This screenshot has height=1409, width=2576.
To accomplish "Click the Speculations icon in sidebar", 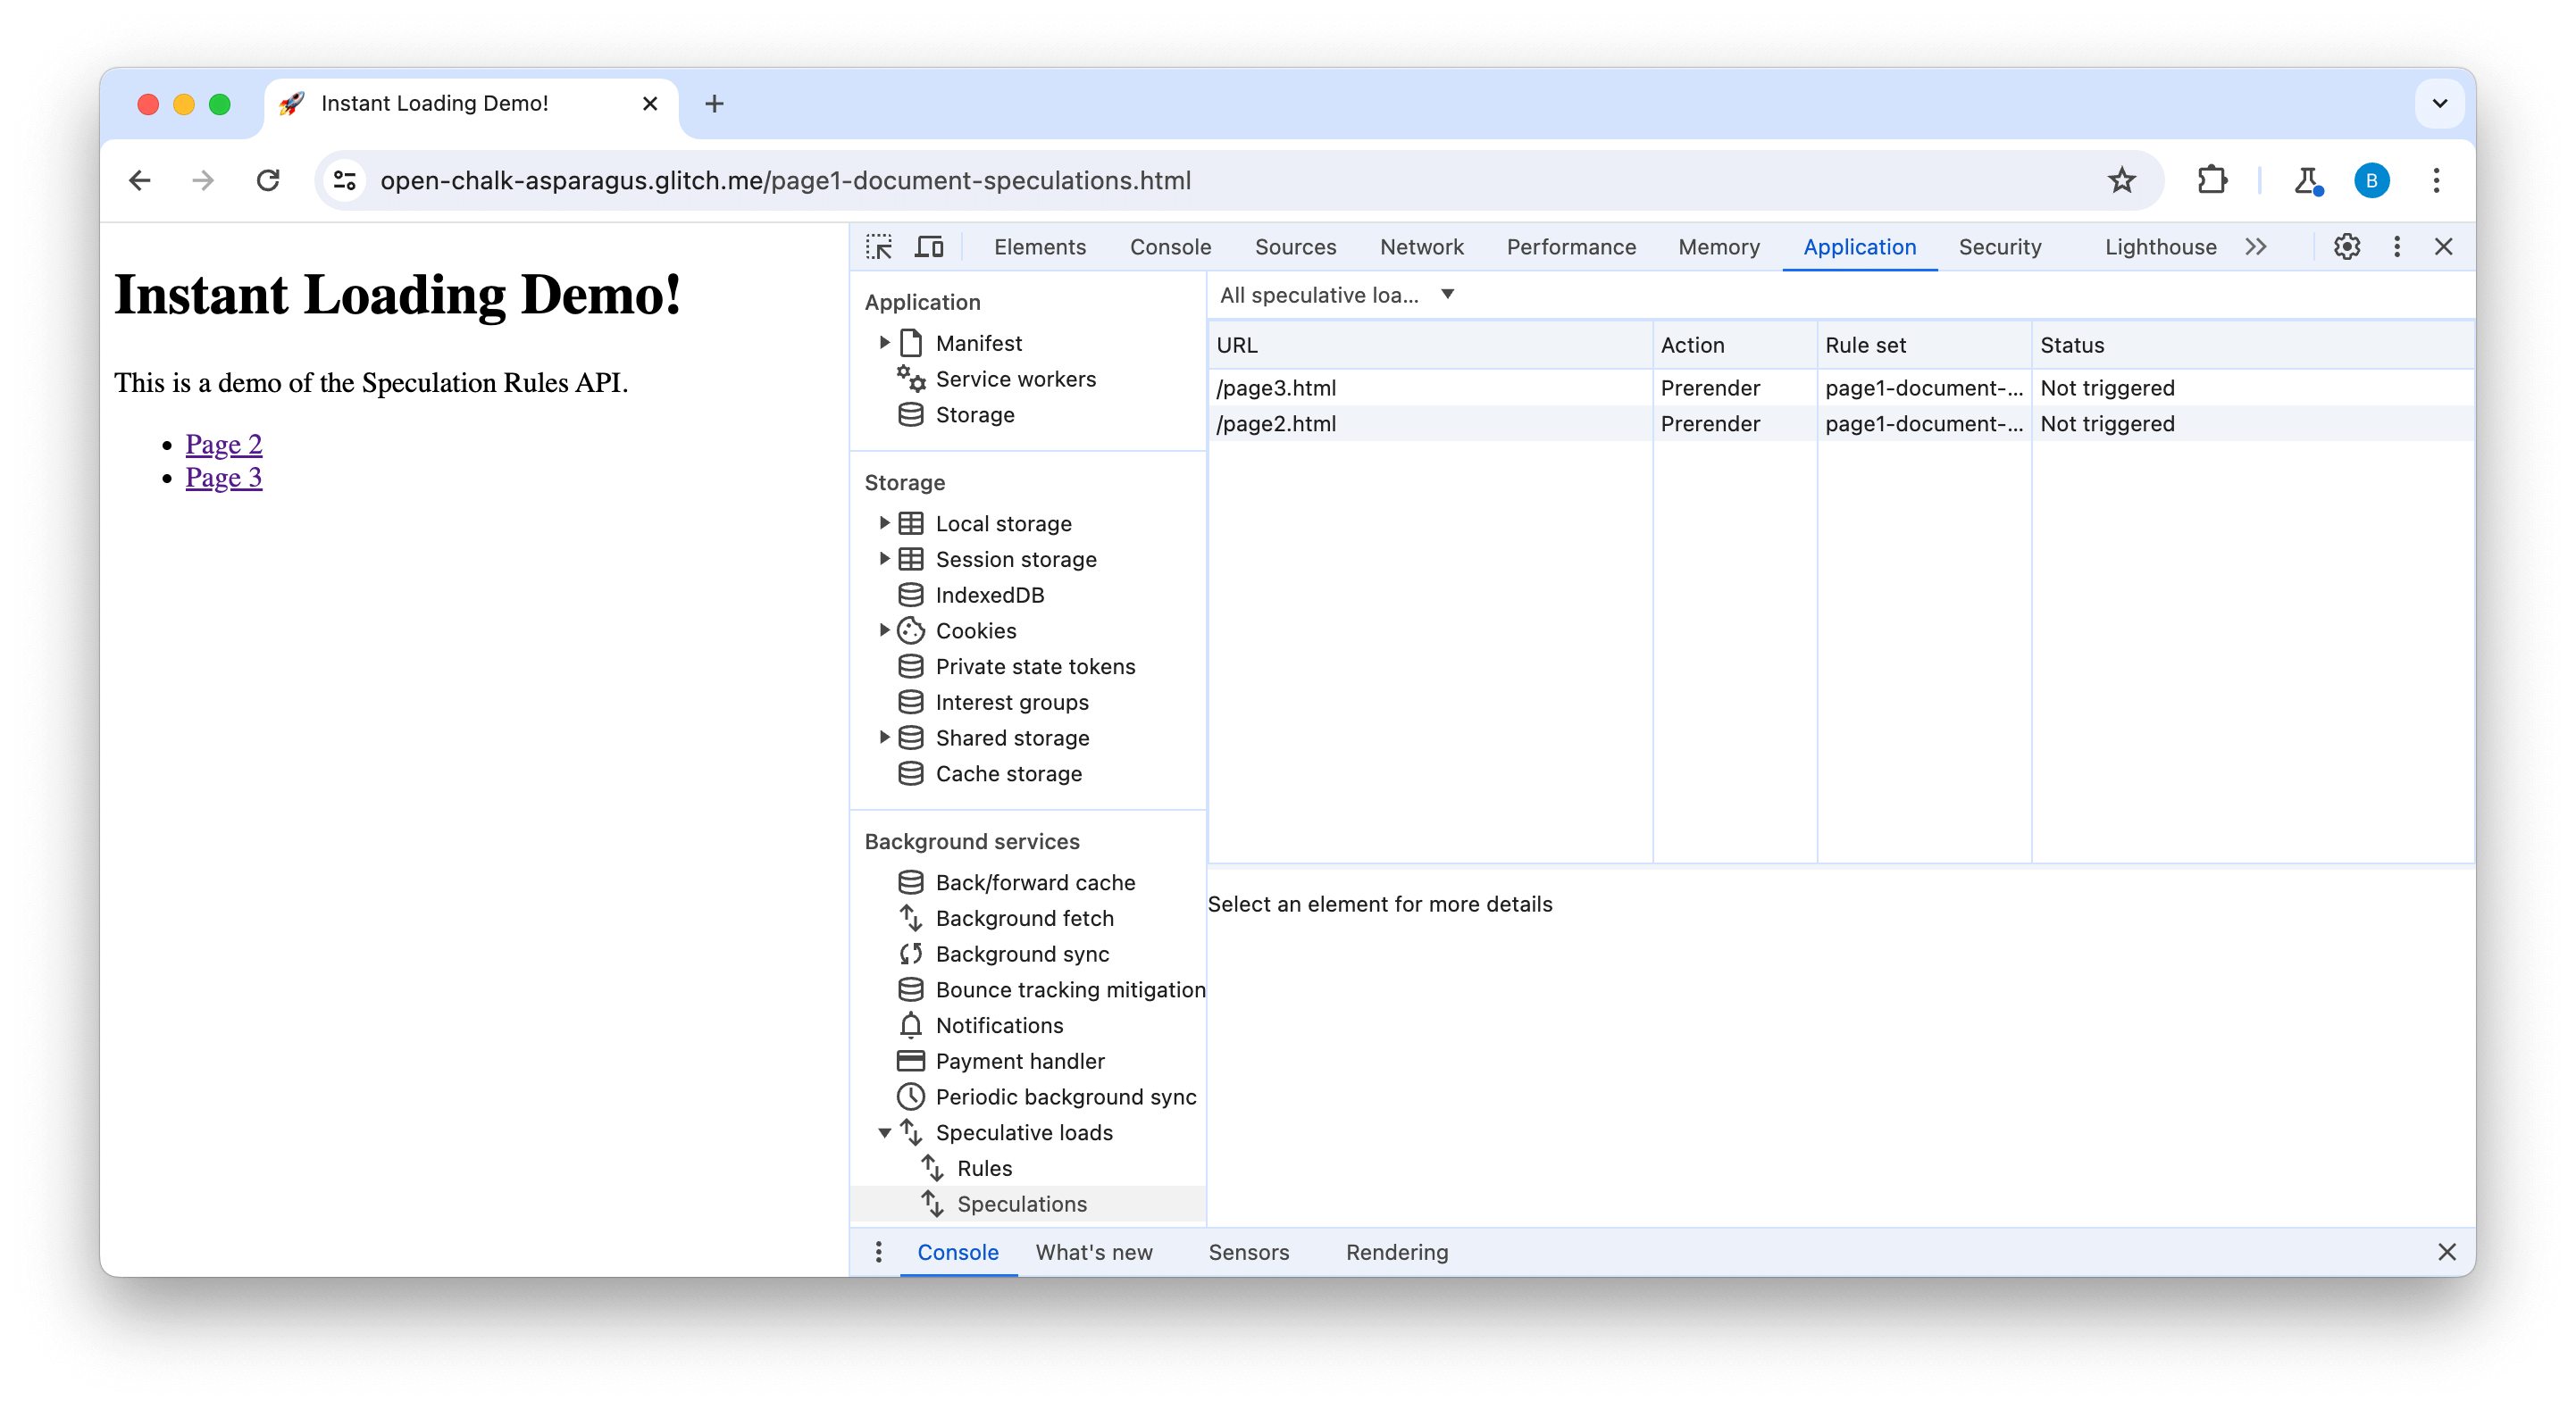I will click(x=934, y=1203).
